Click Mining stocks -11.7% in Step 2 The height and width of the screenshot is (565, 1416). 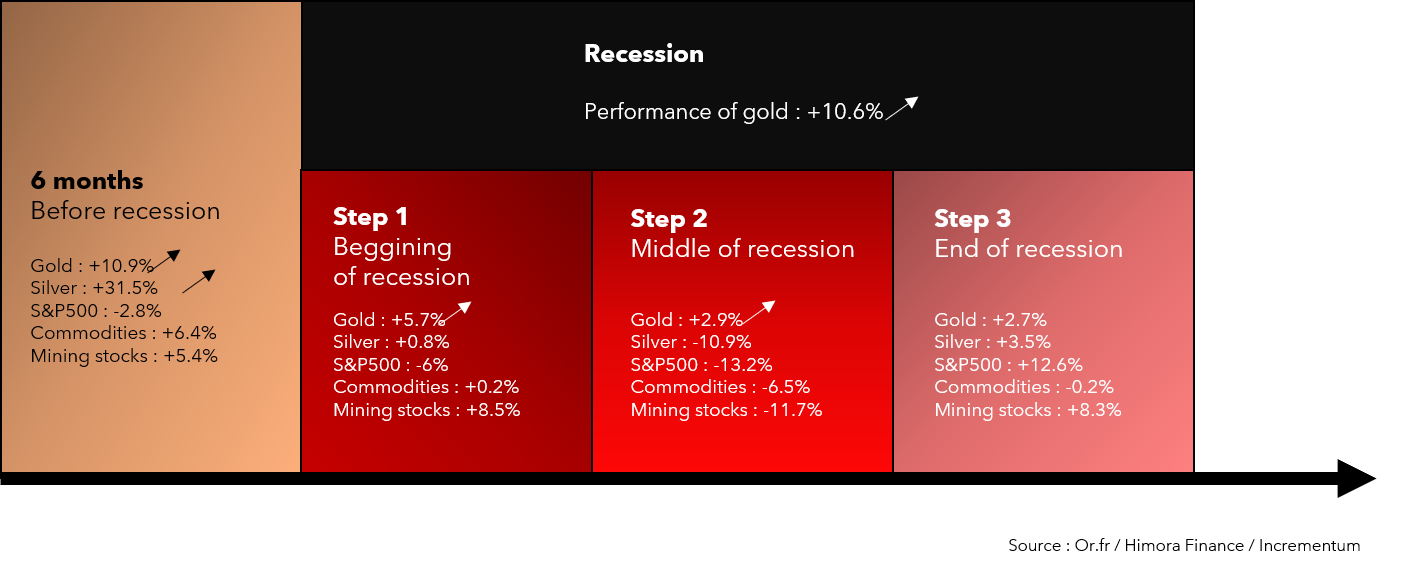click(x=726, y=410)
